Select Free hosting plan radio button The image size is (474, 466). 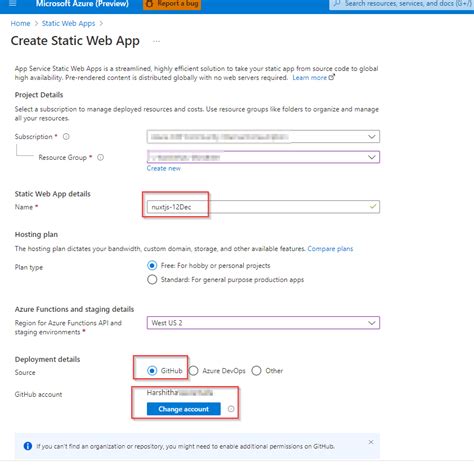[x=152, y=266]
